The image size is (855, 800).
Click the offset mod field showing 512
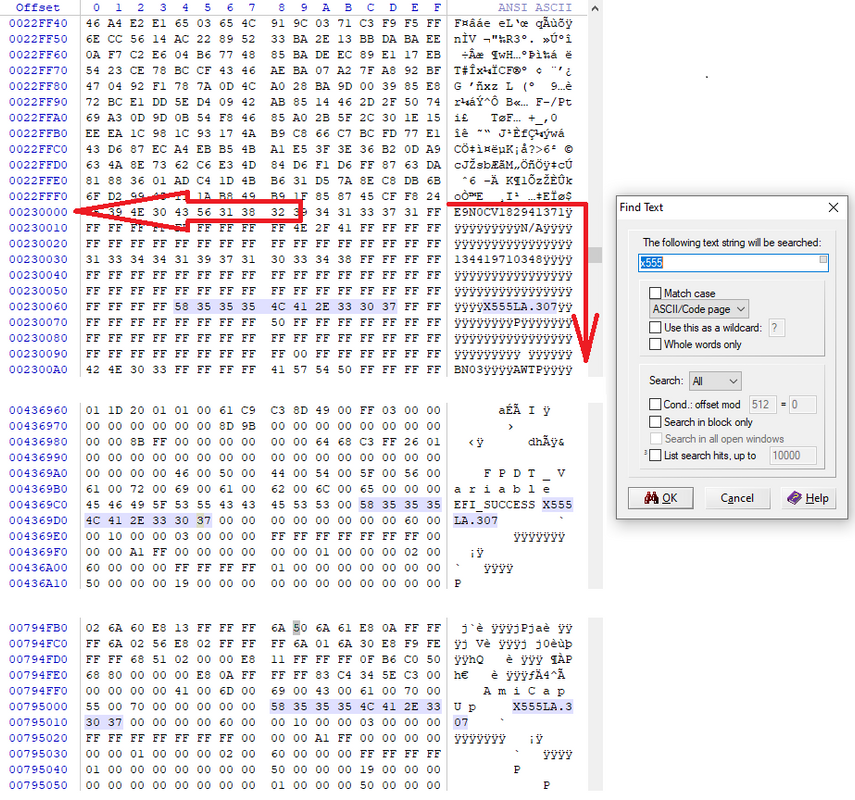click(762, 405)
